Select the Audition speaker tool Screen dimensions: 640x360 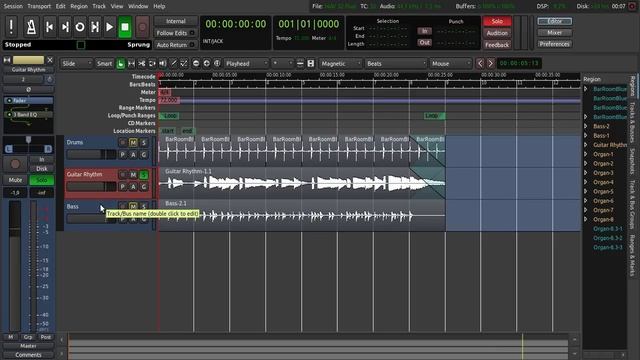point(163,64)
